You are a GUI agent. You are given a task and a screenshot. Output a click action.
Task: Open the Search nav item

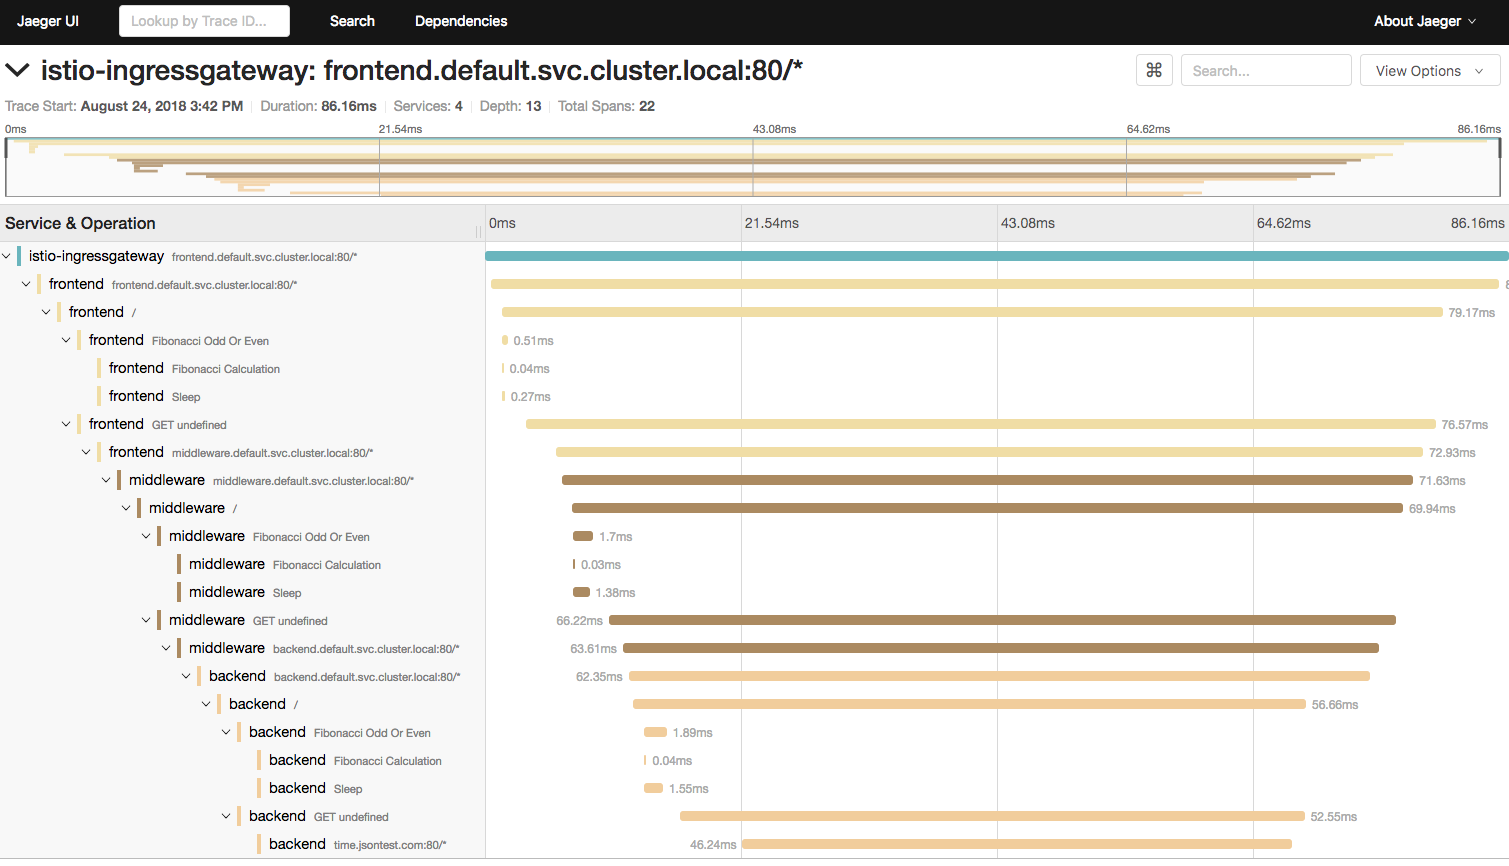pyautogui.click(x=352, y=21)
